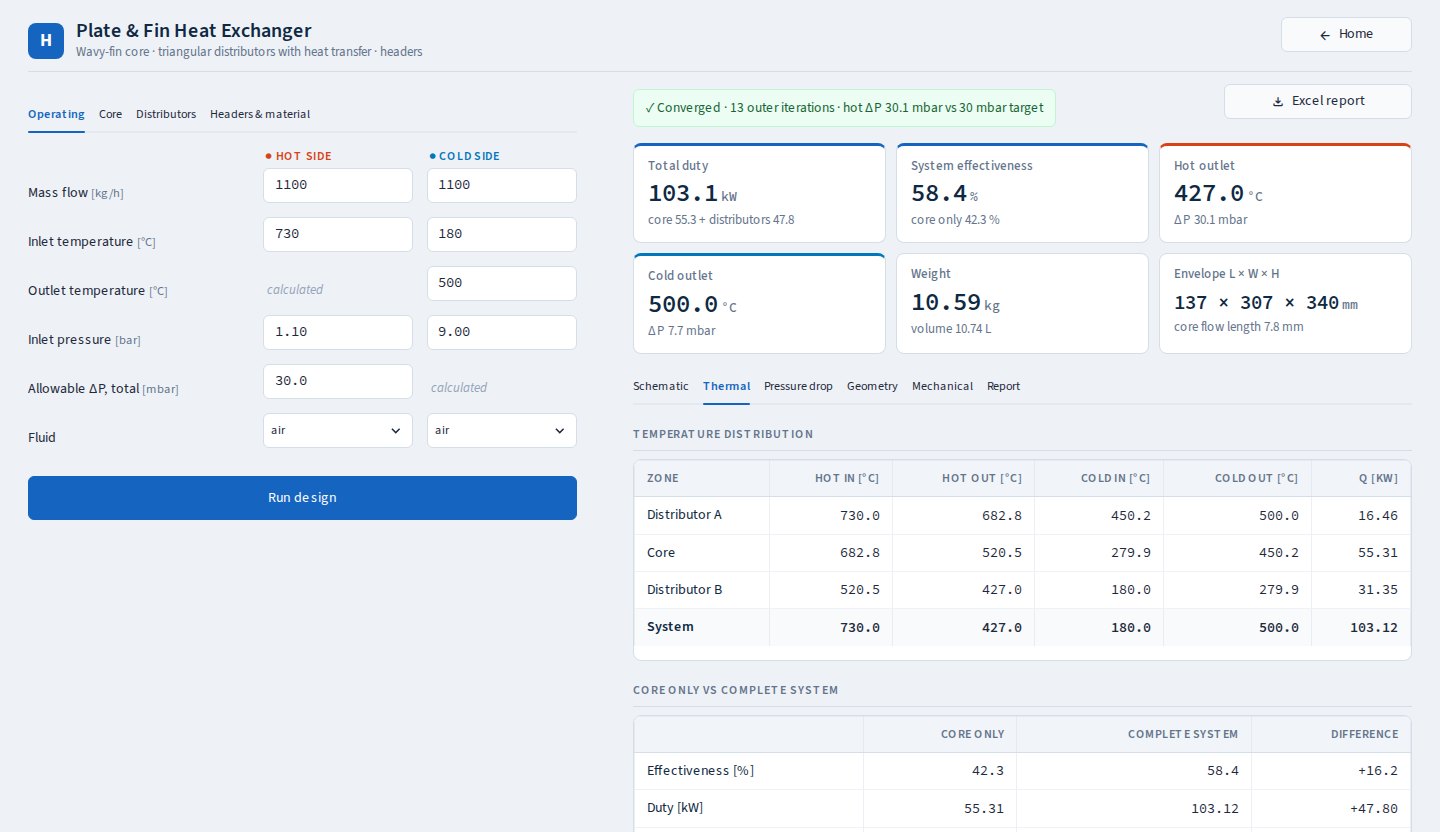Open the Report results tab
1440x832 pixels.
(1003, 386)
